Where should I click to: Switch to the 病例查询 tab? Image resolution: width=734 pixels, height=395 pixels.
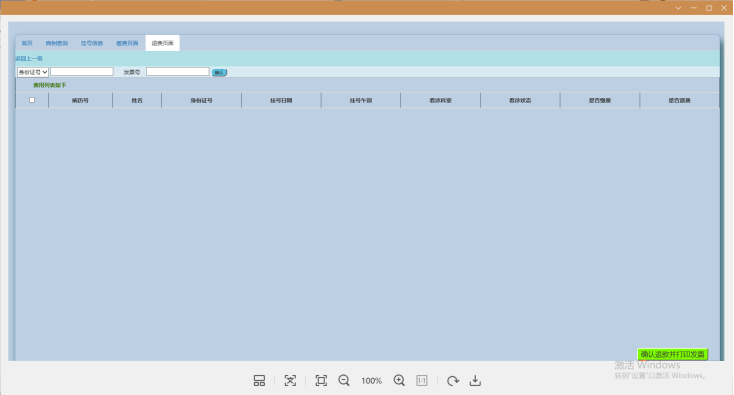coord(57,43)
